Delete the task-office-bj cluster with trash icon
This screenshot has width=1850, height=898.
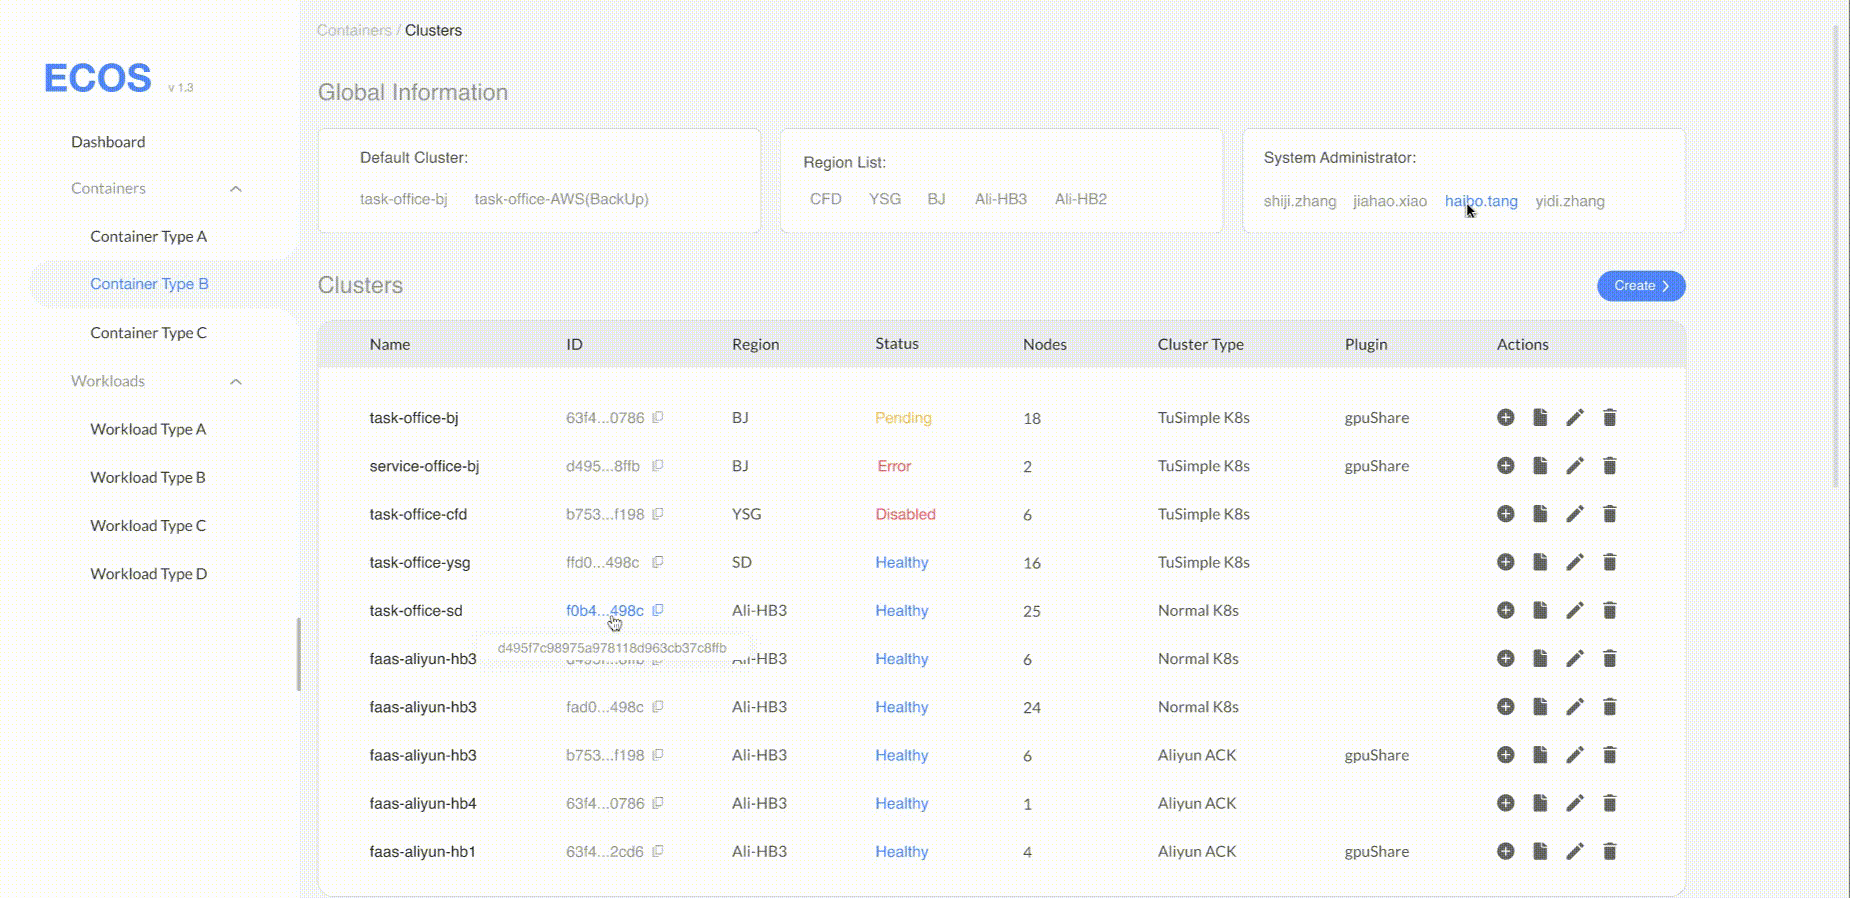1609,417
